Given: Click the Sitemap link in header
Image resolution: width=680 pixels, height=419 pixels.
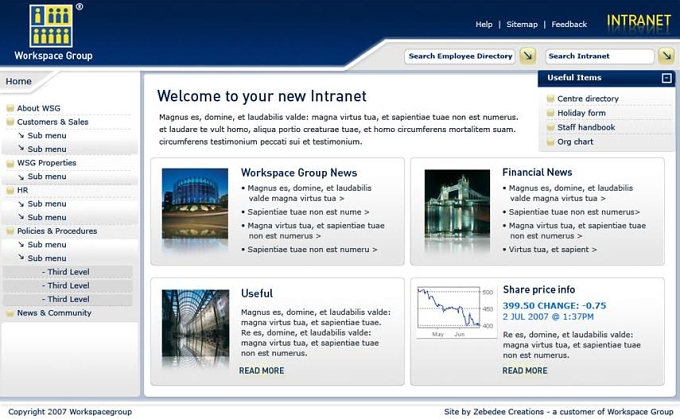Looking at the screenshot, I should tap(522, 24).
